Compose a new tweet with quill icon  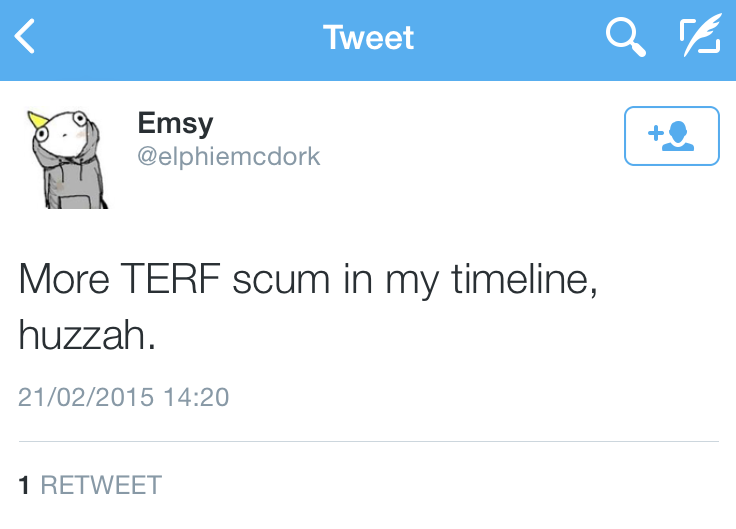[699, 38]
